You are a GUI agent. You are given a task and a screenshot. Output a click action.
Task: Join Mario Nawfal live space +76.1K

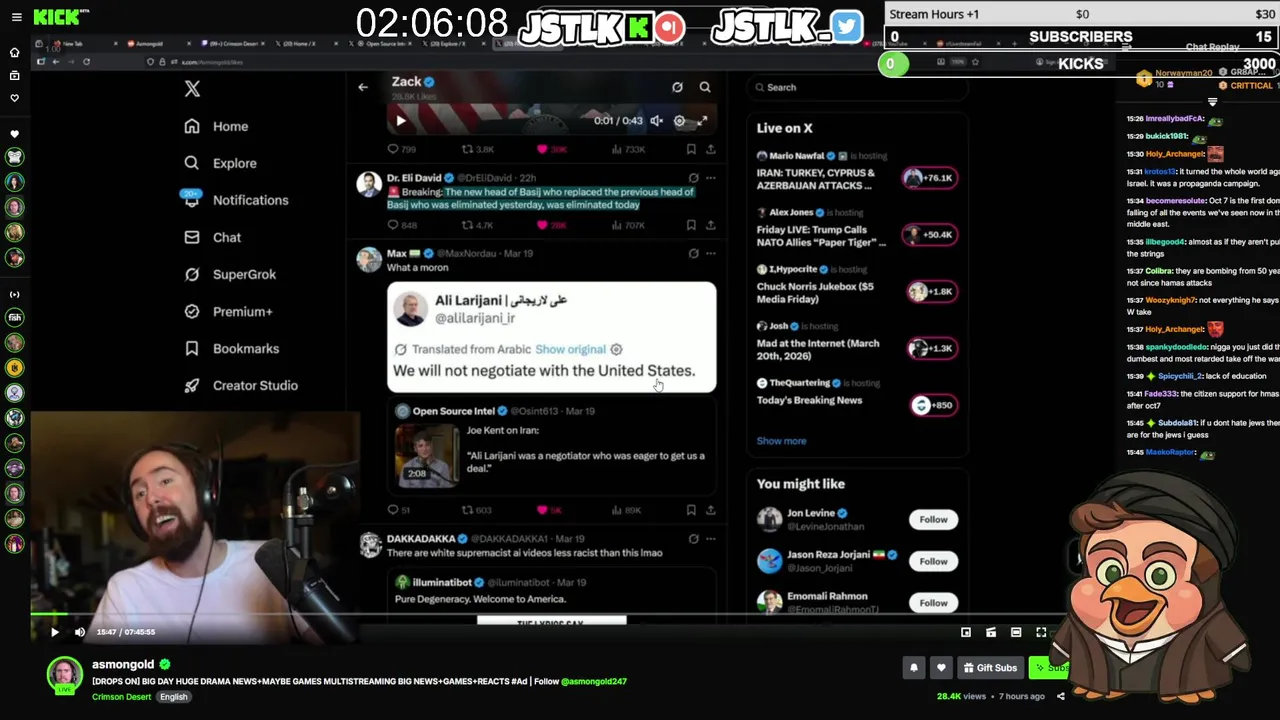click(x=930, y=178)
